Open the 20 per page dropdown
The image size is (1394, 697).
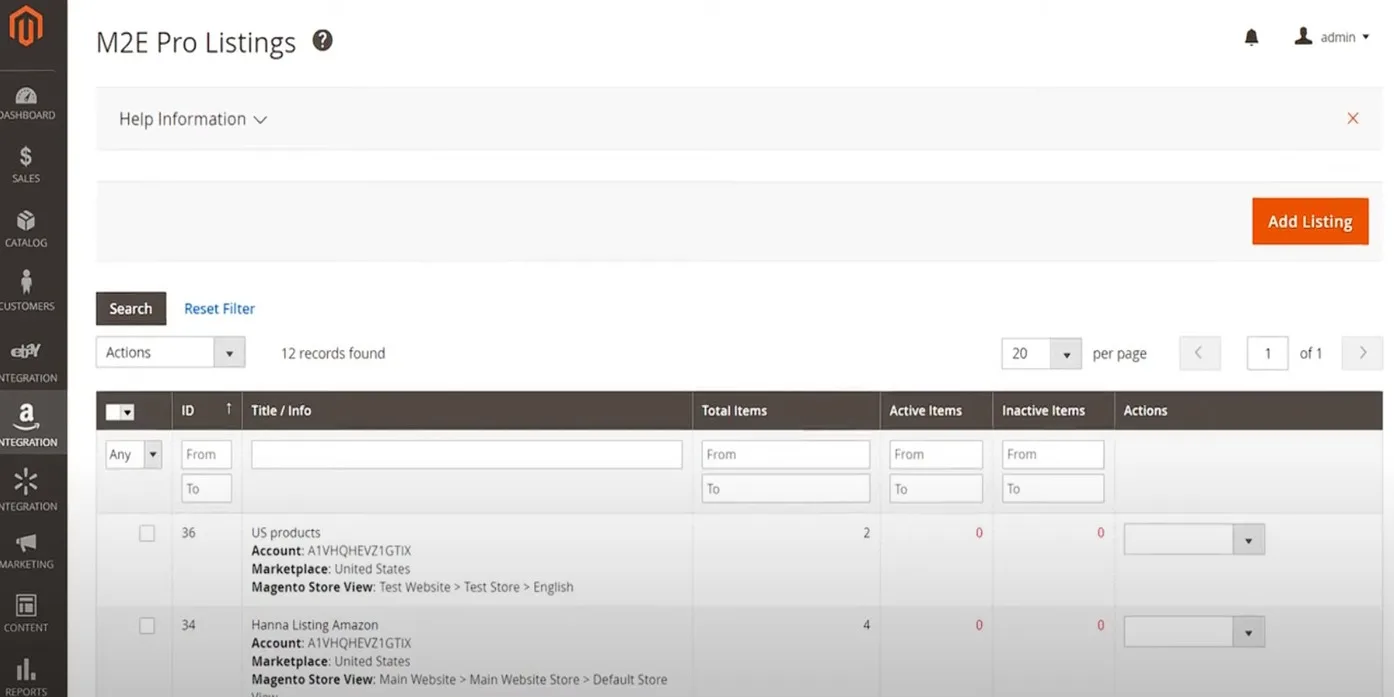click(x=1041, y=353)
